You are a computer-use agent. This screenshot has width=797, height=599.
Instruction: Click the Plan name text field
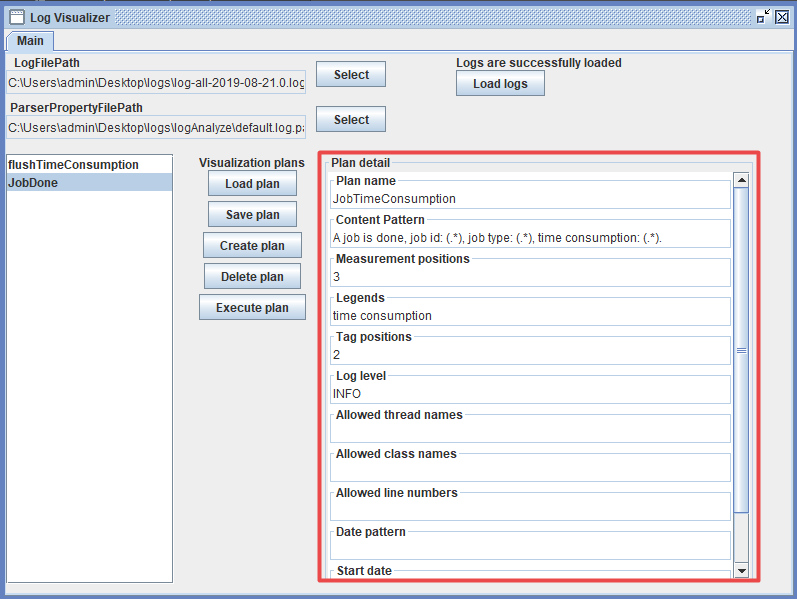pos(530,199)
